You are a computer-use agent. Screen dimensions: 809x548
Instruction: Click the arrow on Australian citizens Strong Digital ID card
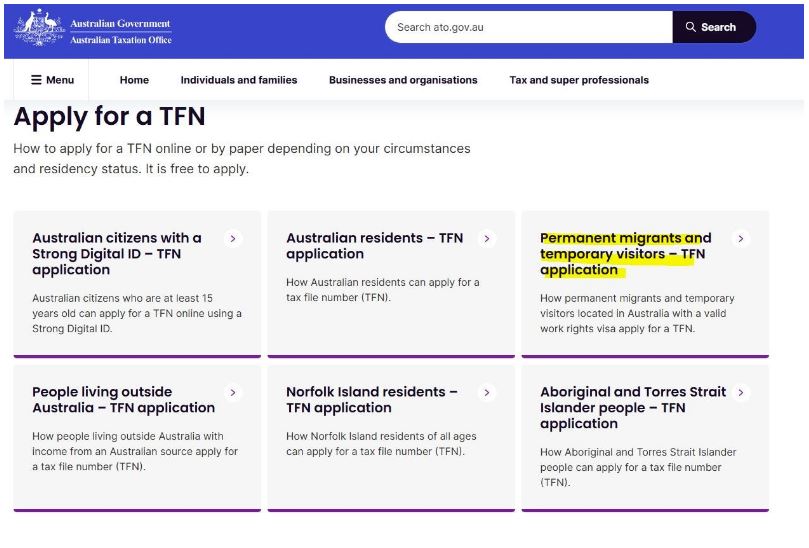tap(233, 238)
